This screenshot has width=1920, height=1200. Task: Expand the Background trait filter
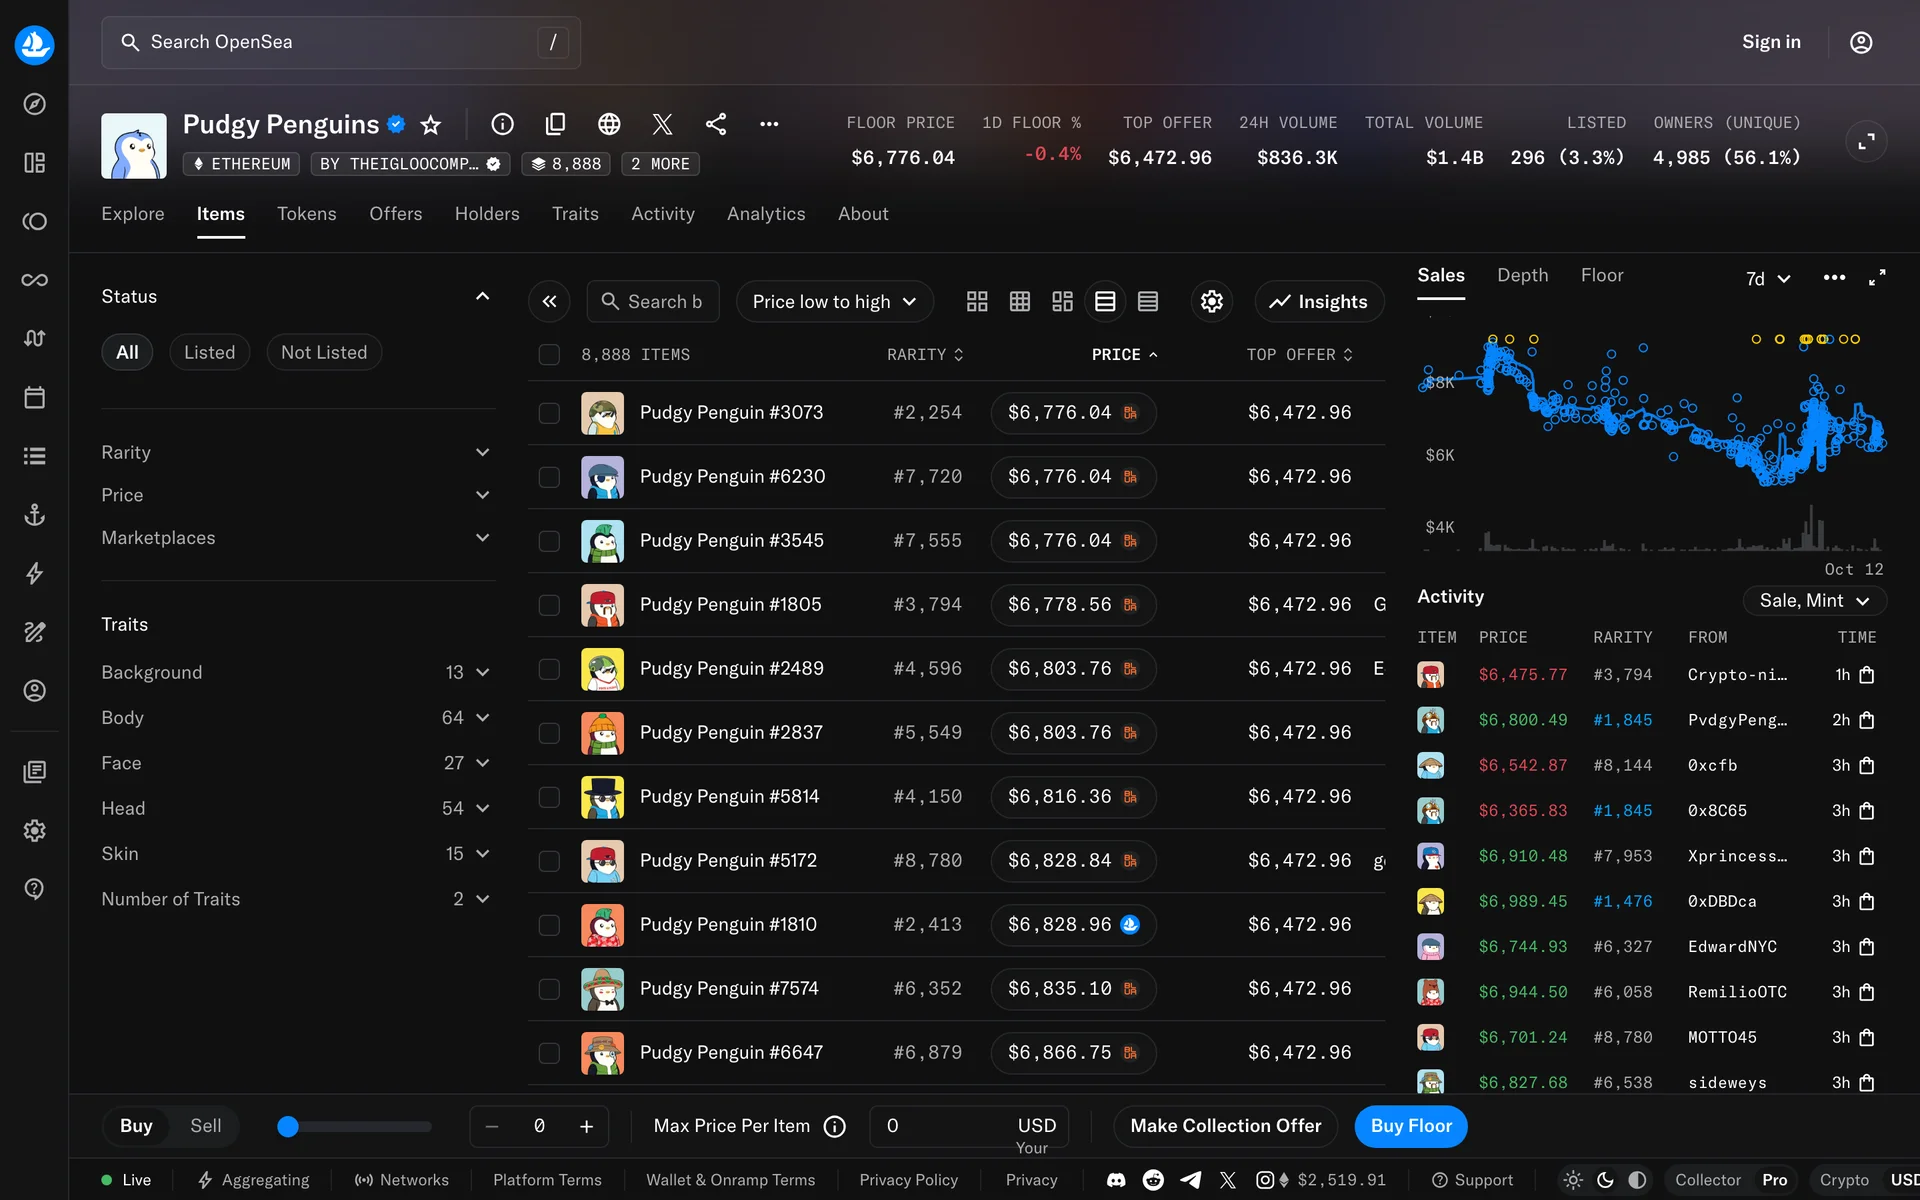pyautogui.click(x=296, y=672)
